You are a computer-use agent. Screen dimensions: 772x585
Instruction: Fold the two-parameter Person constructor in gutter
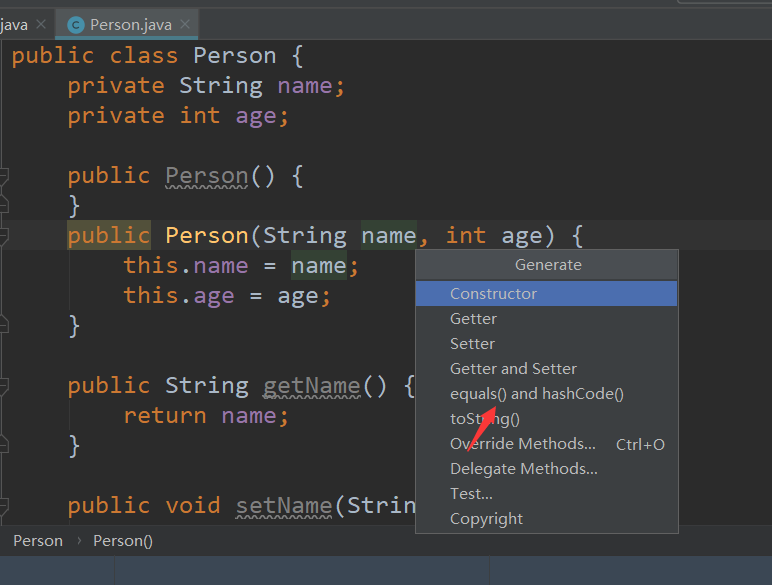[x=4, y=237]
